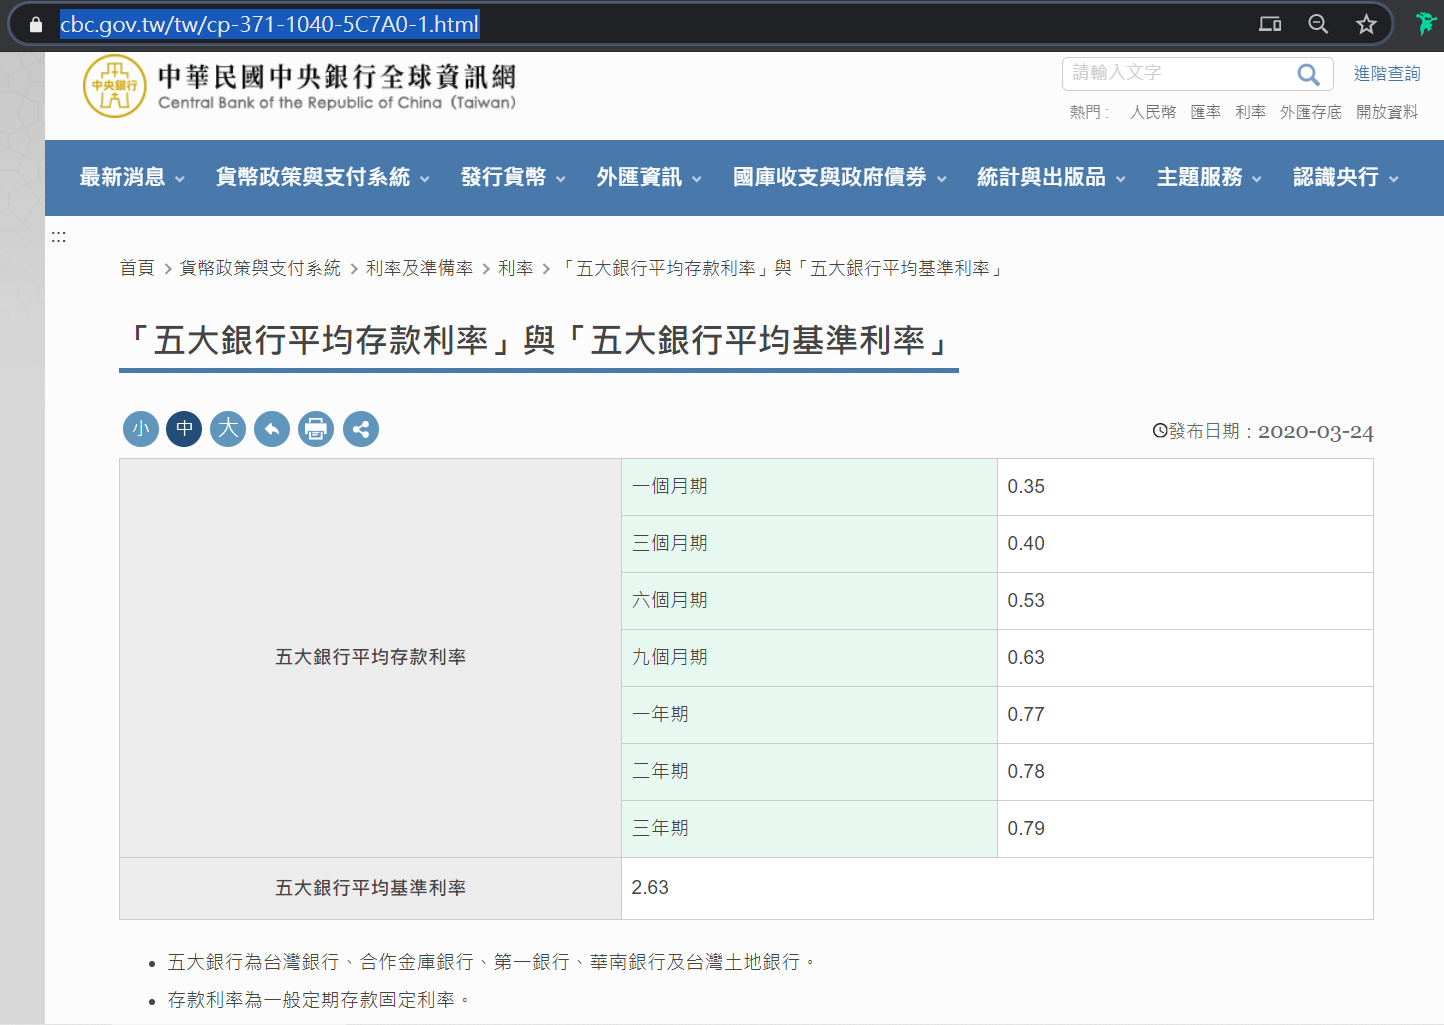Expand the 發行貨幣 menu
The height and width of the screenshot is (1025, 1444).
(x=513, y=177)
